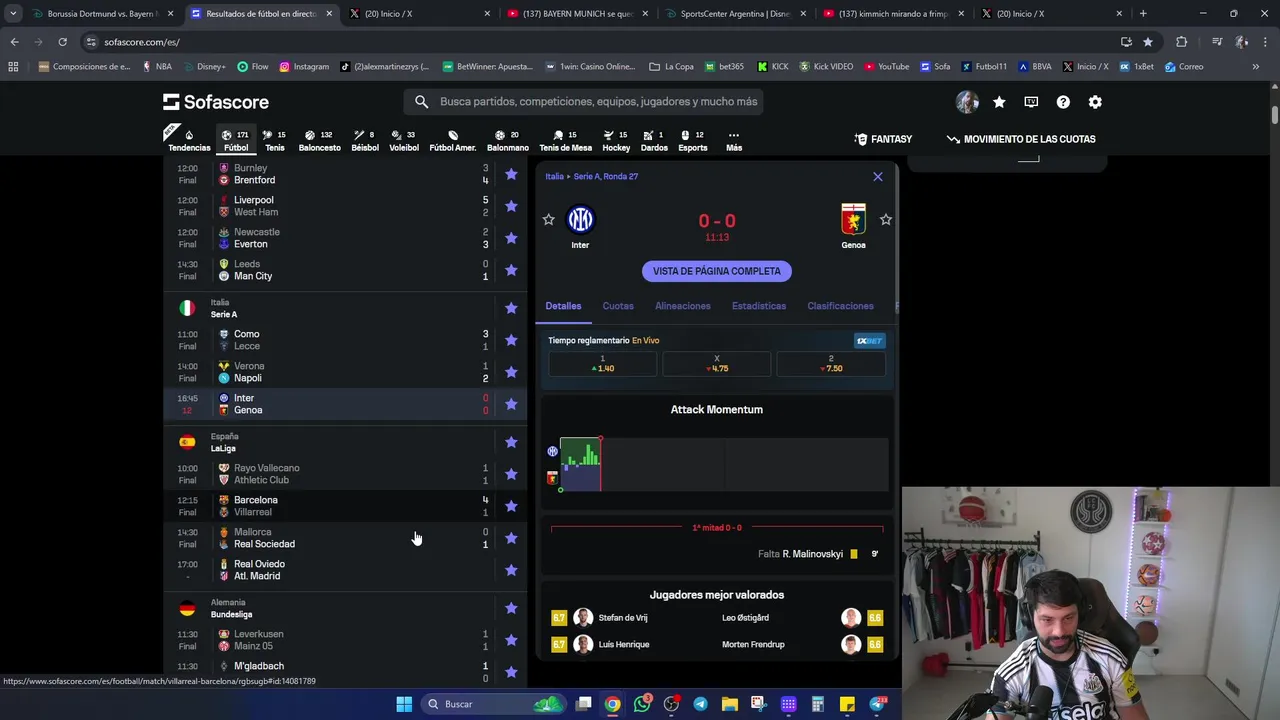Image resolution: width=1280 pixels, height=720 pixels.
Task: Toggle favorite star for Bundesliga league
Action: tap(511, 608)
